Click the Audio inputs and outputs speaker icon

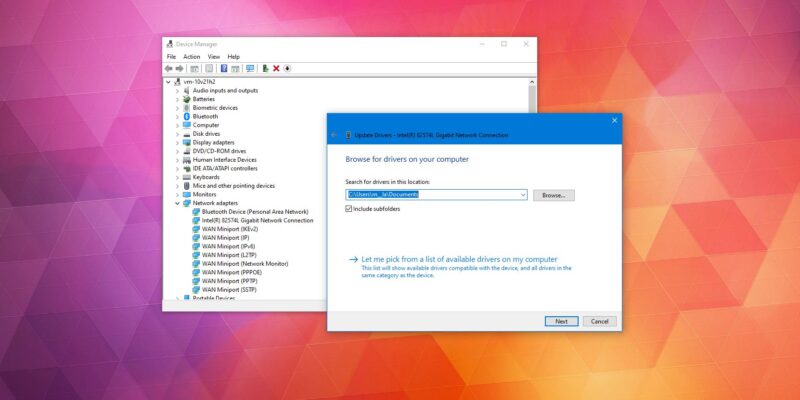coord(186,90)
